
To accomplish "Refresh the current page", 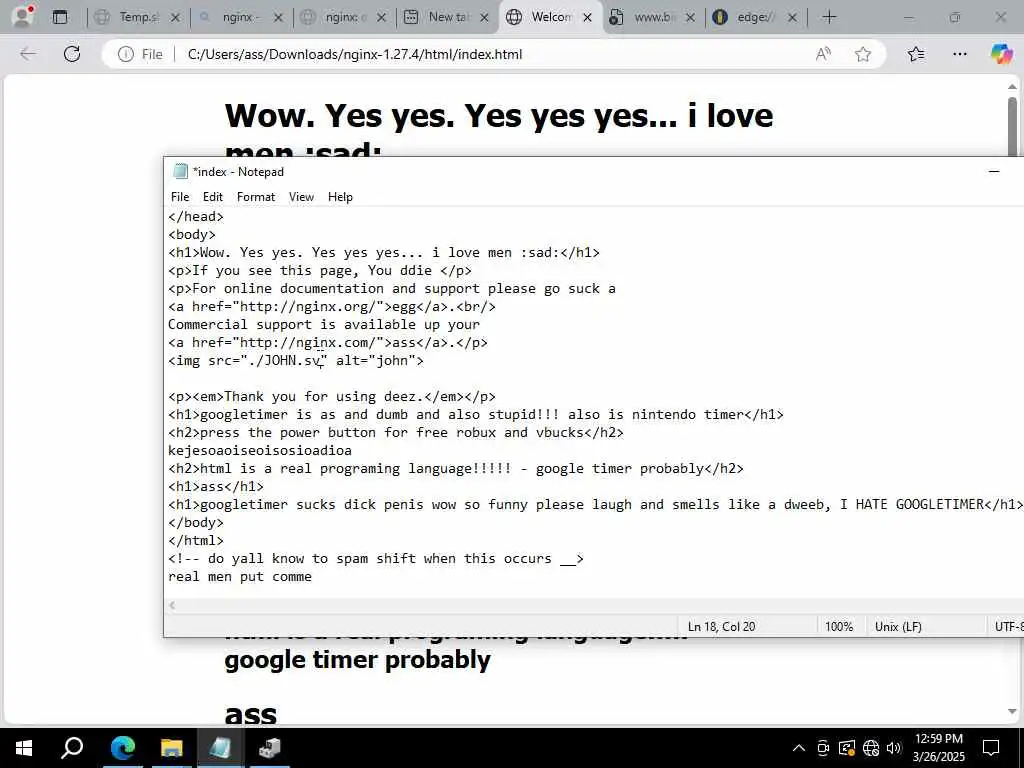I will 72,54.
